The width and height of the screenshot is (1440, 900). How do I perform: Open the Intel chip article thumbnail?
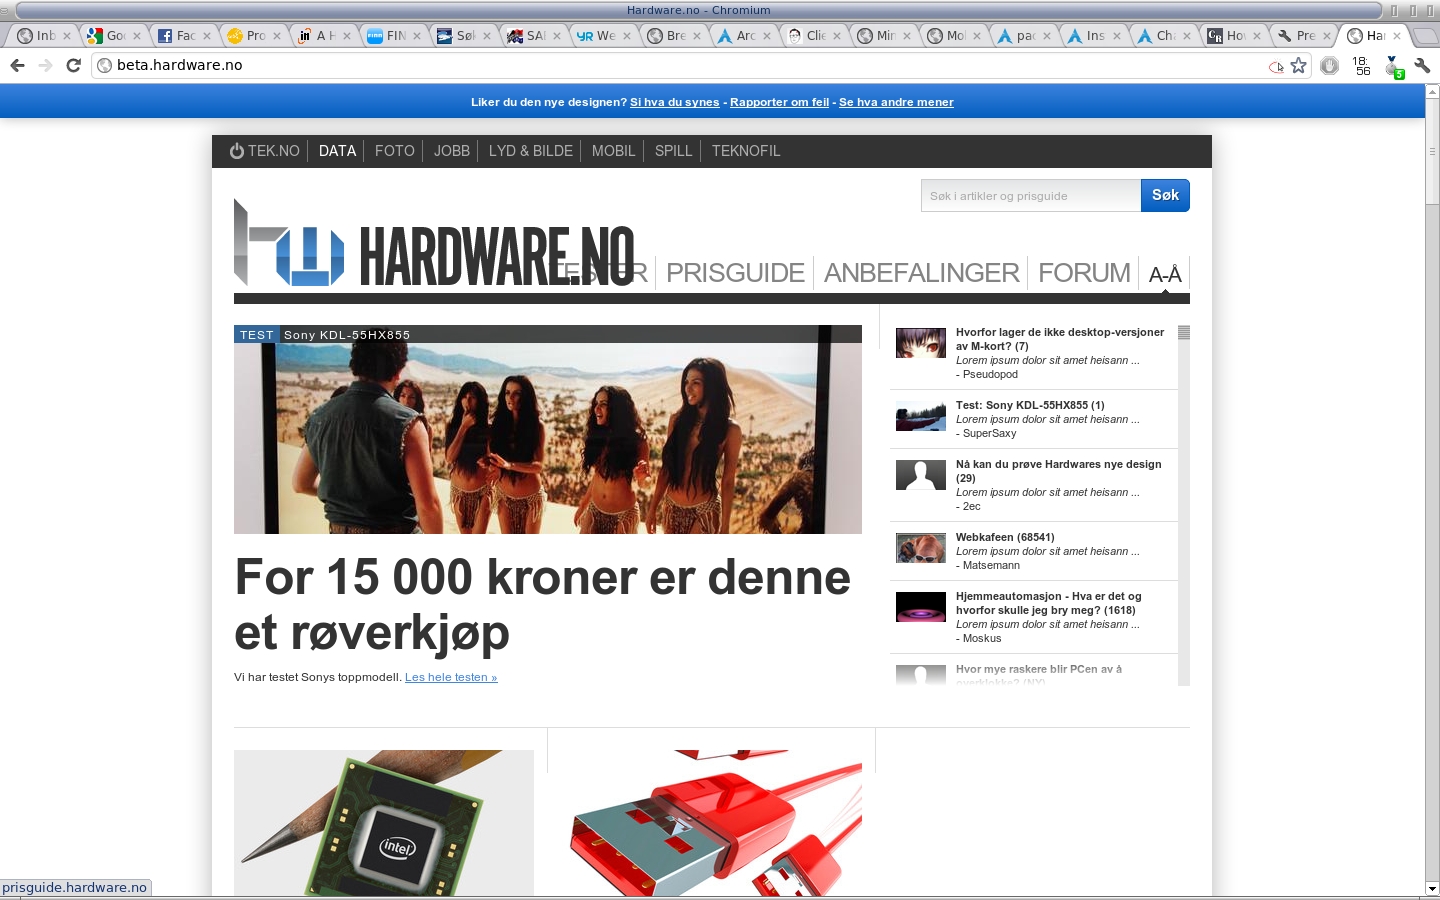384,823
